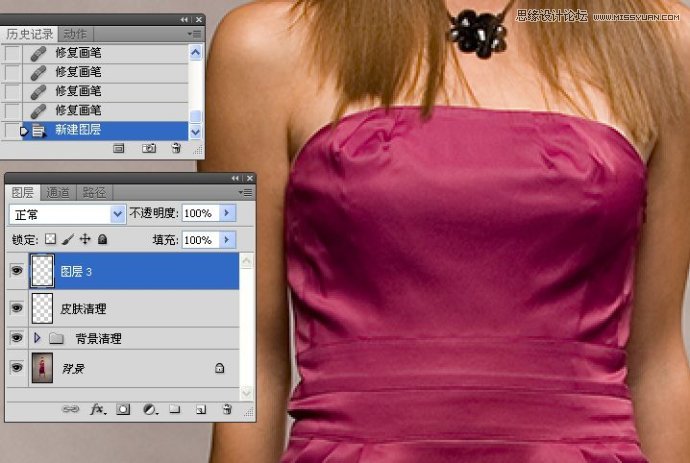This screenshot has height=463, width=690.
Task: Hide the 图层 3 layer
Action: coord(17,271)
